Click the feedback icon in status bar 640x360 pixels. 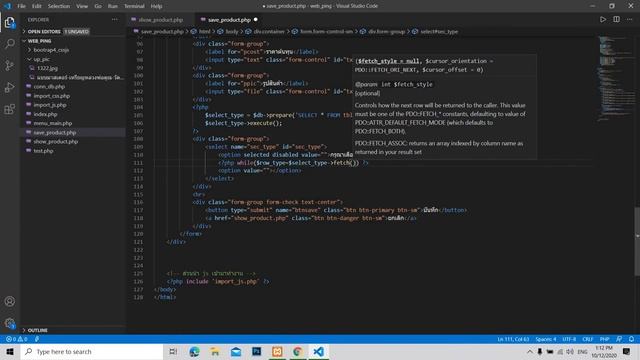619,339
